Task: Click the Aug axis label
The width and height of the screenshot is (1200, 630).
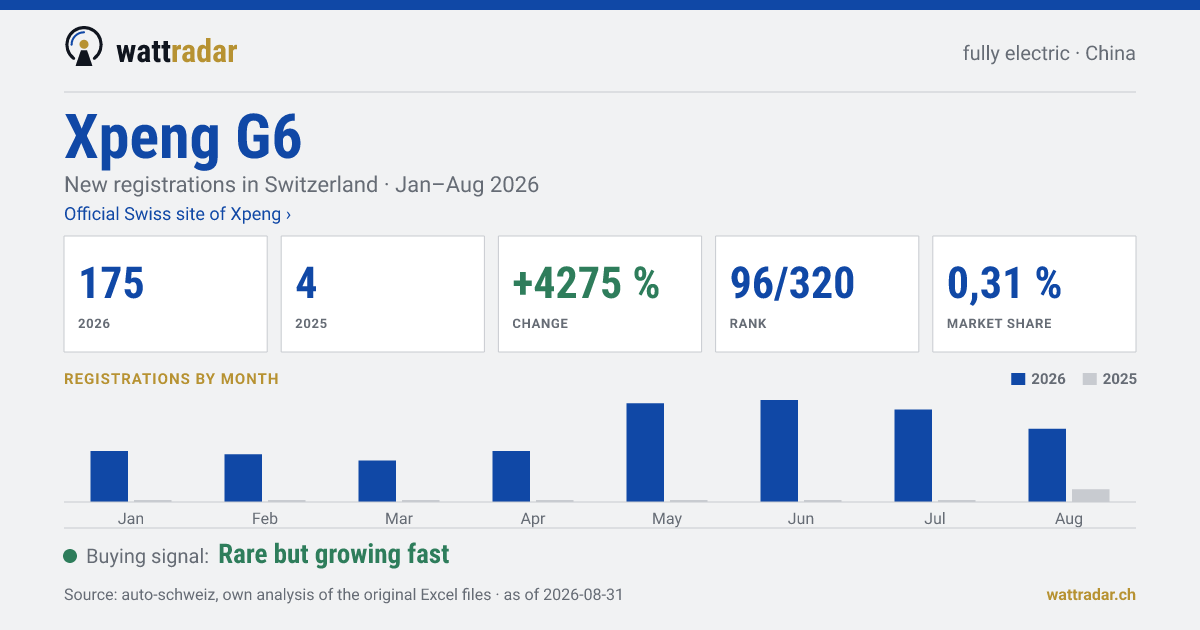Action: click(1069, 519)
